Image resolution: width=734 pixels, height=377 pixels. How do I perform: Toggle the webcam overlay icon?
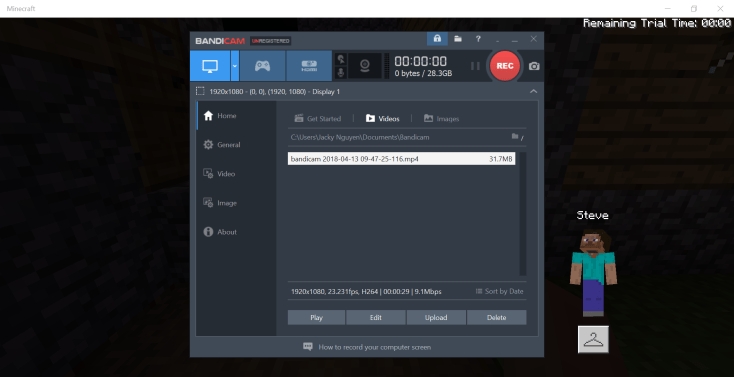pyautogui.click(x=365, y=66)
